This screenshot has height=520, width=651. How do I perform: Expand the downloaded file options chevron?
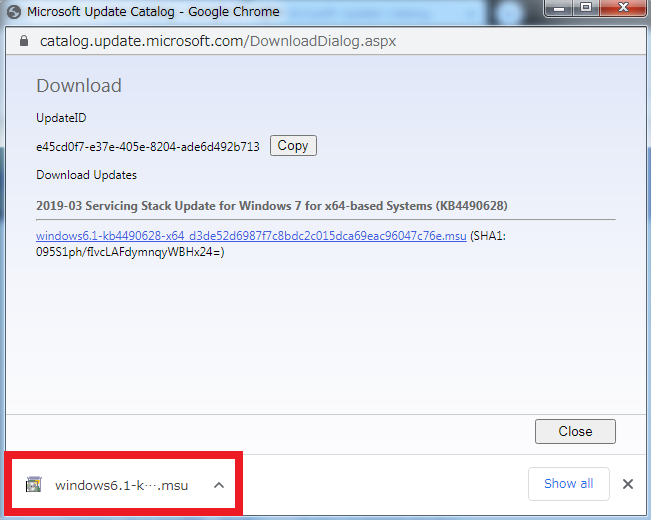point(219,485)
